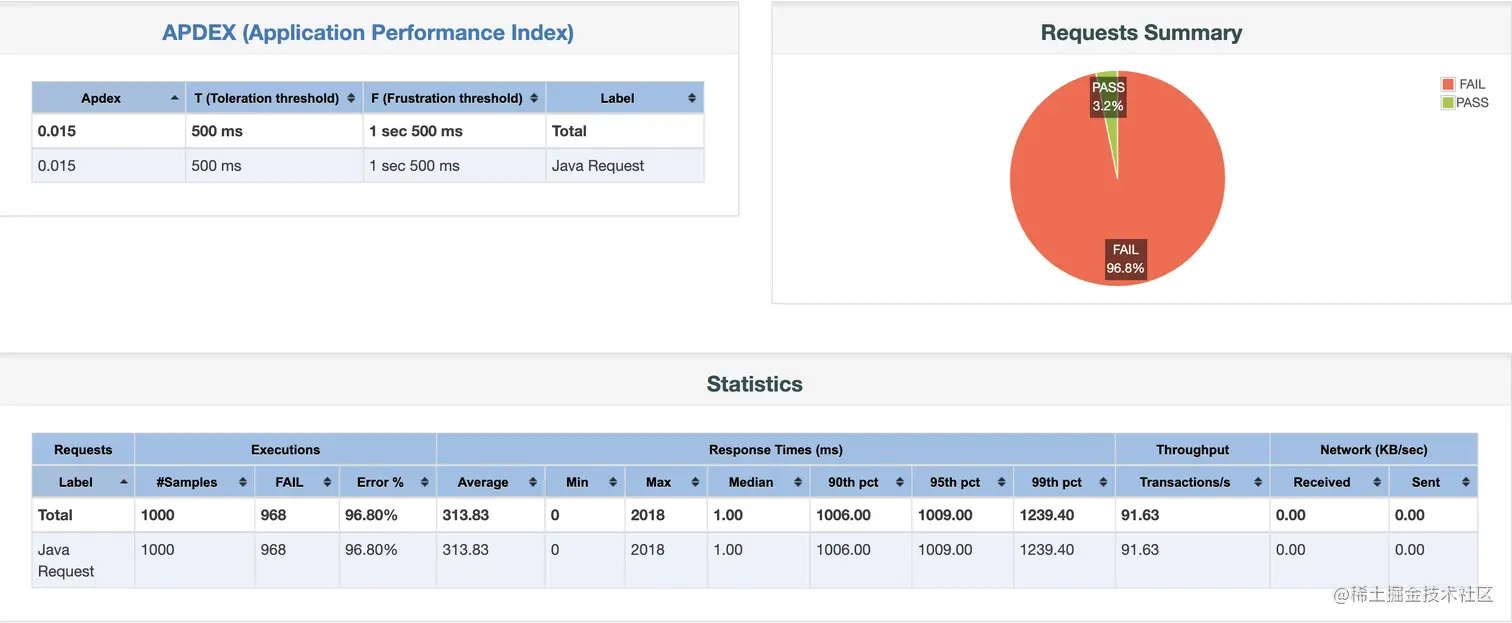
Task: Click 500 ms in APDEX Total row
Action: (217, 131)
